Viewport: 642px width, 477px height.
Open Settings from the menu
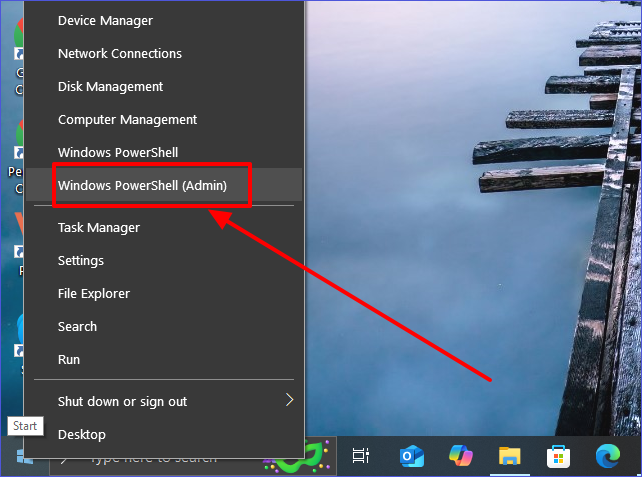point(164,260)
